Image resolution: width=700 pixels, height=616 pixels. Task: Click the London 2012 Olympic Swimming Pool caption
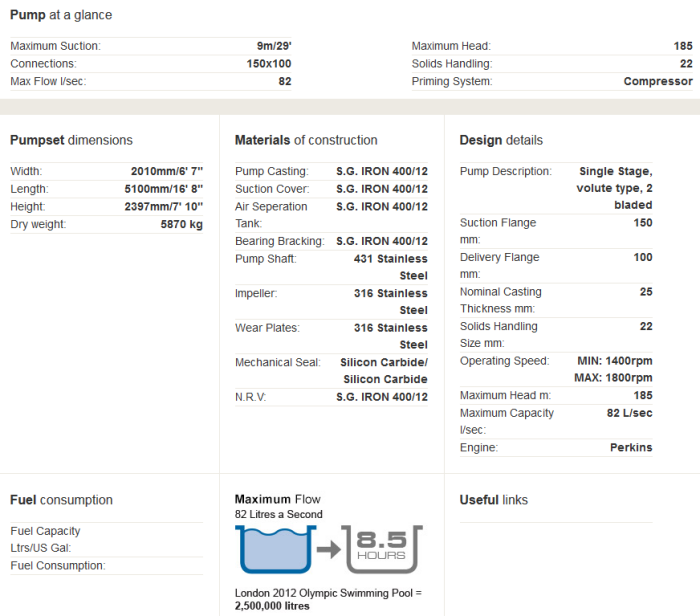pos(328,593)
